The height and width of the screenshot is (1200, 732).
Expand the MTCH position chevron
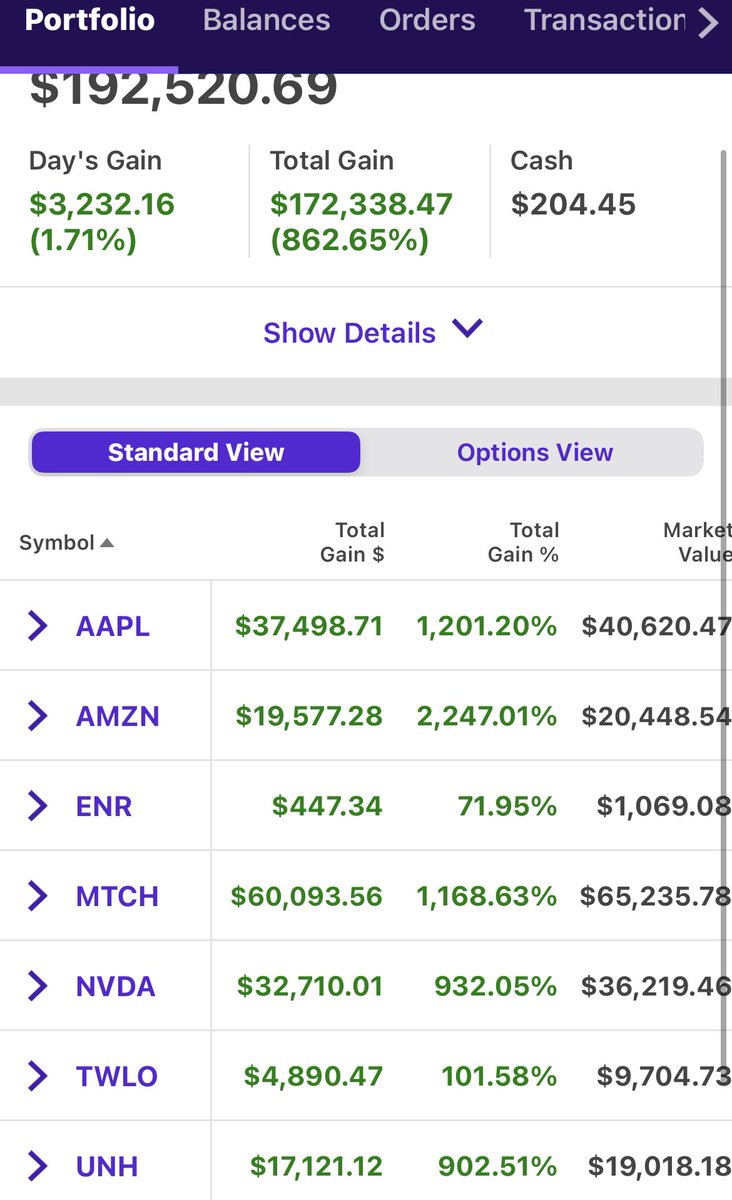click(x=37, y=896)
